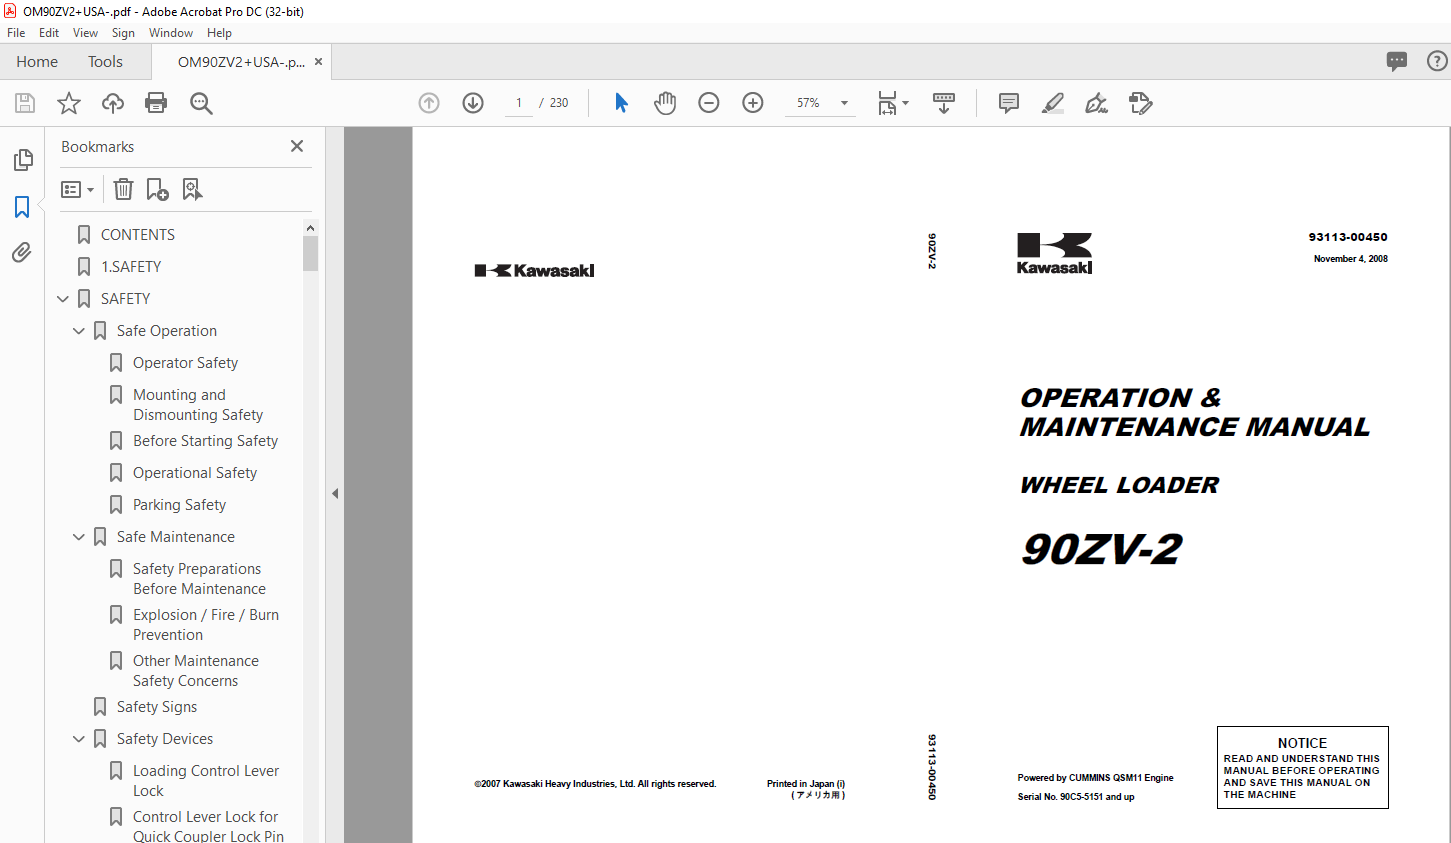Collapse the Safe Maintenance bookmark

point(79,537)
